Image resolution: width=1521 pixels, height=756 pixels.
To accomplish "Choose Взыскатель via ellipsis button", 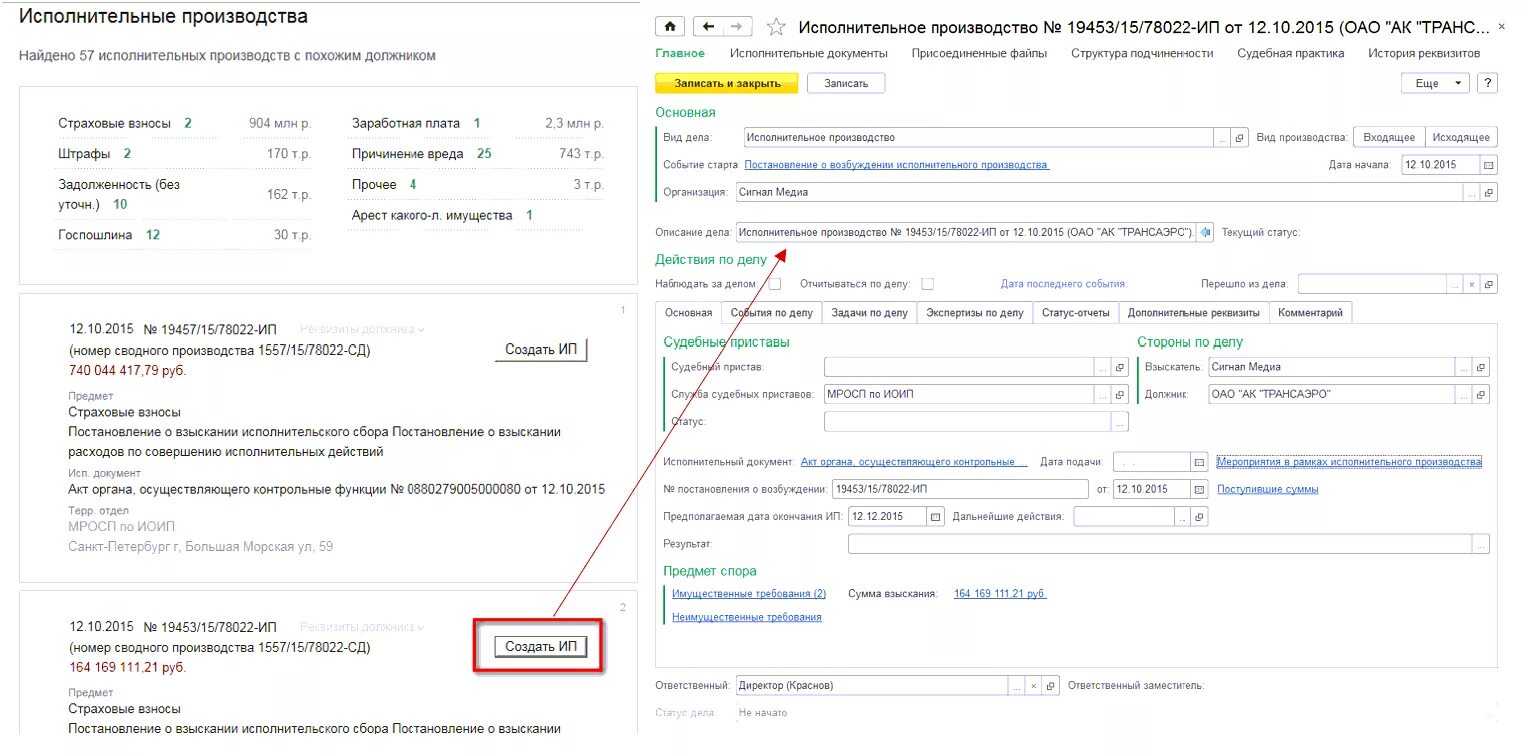I will coord(1465,367).
